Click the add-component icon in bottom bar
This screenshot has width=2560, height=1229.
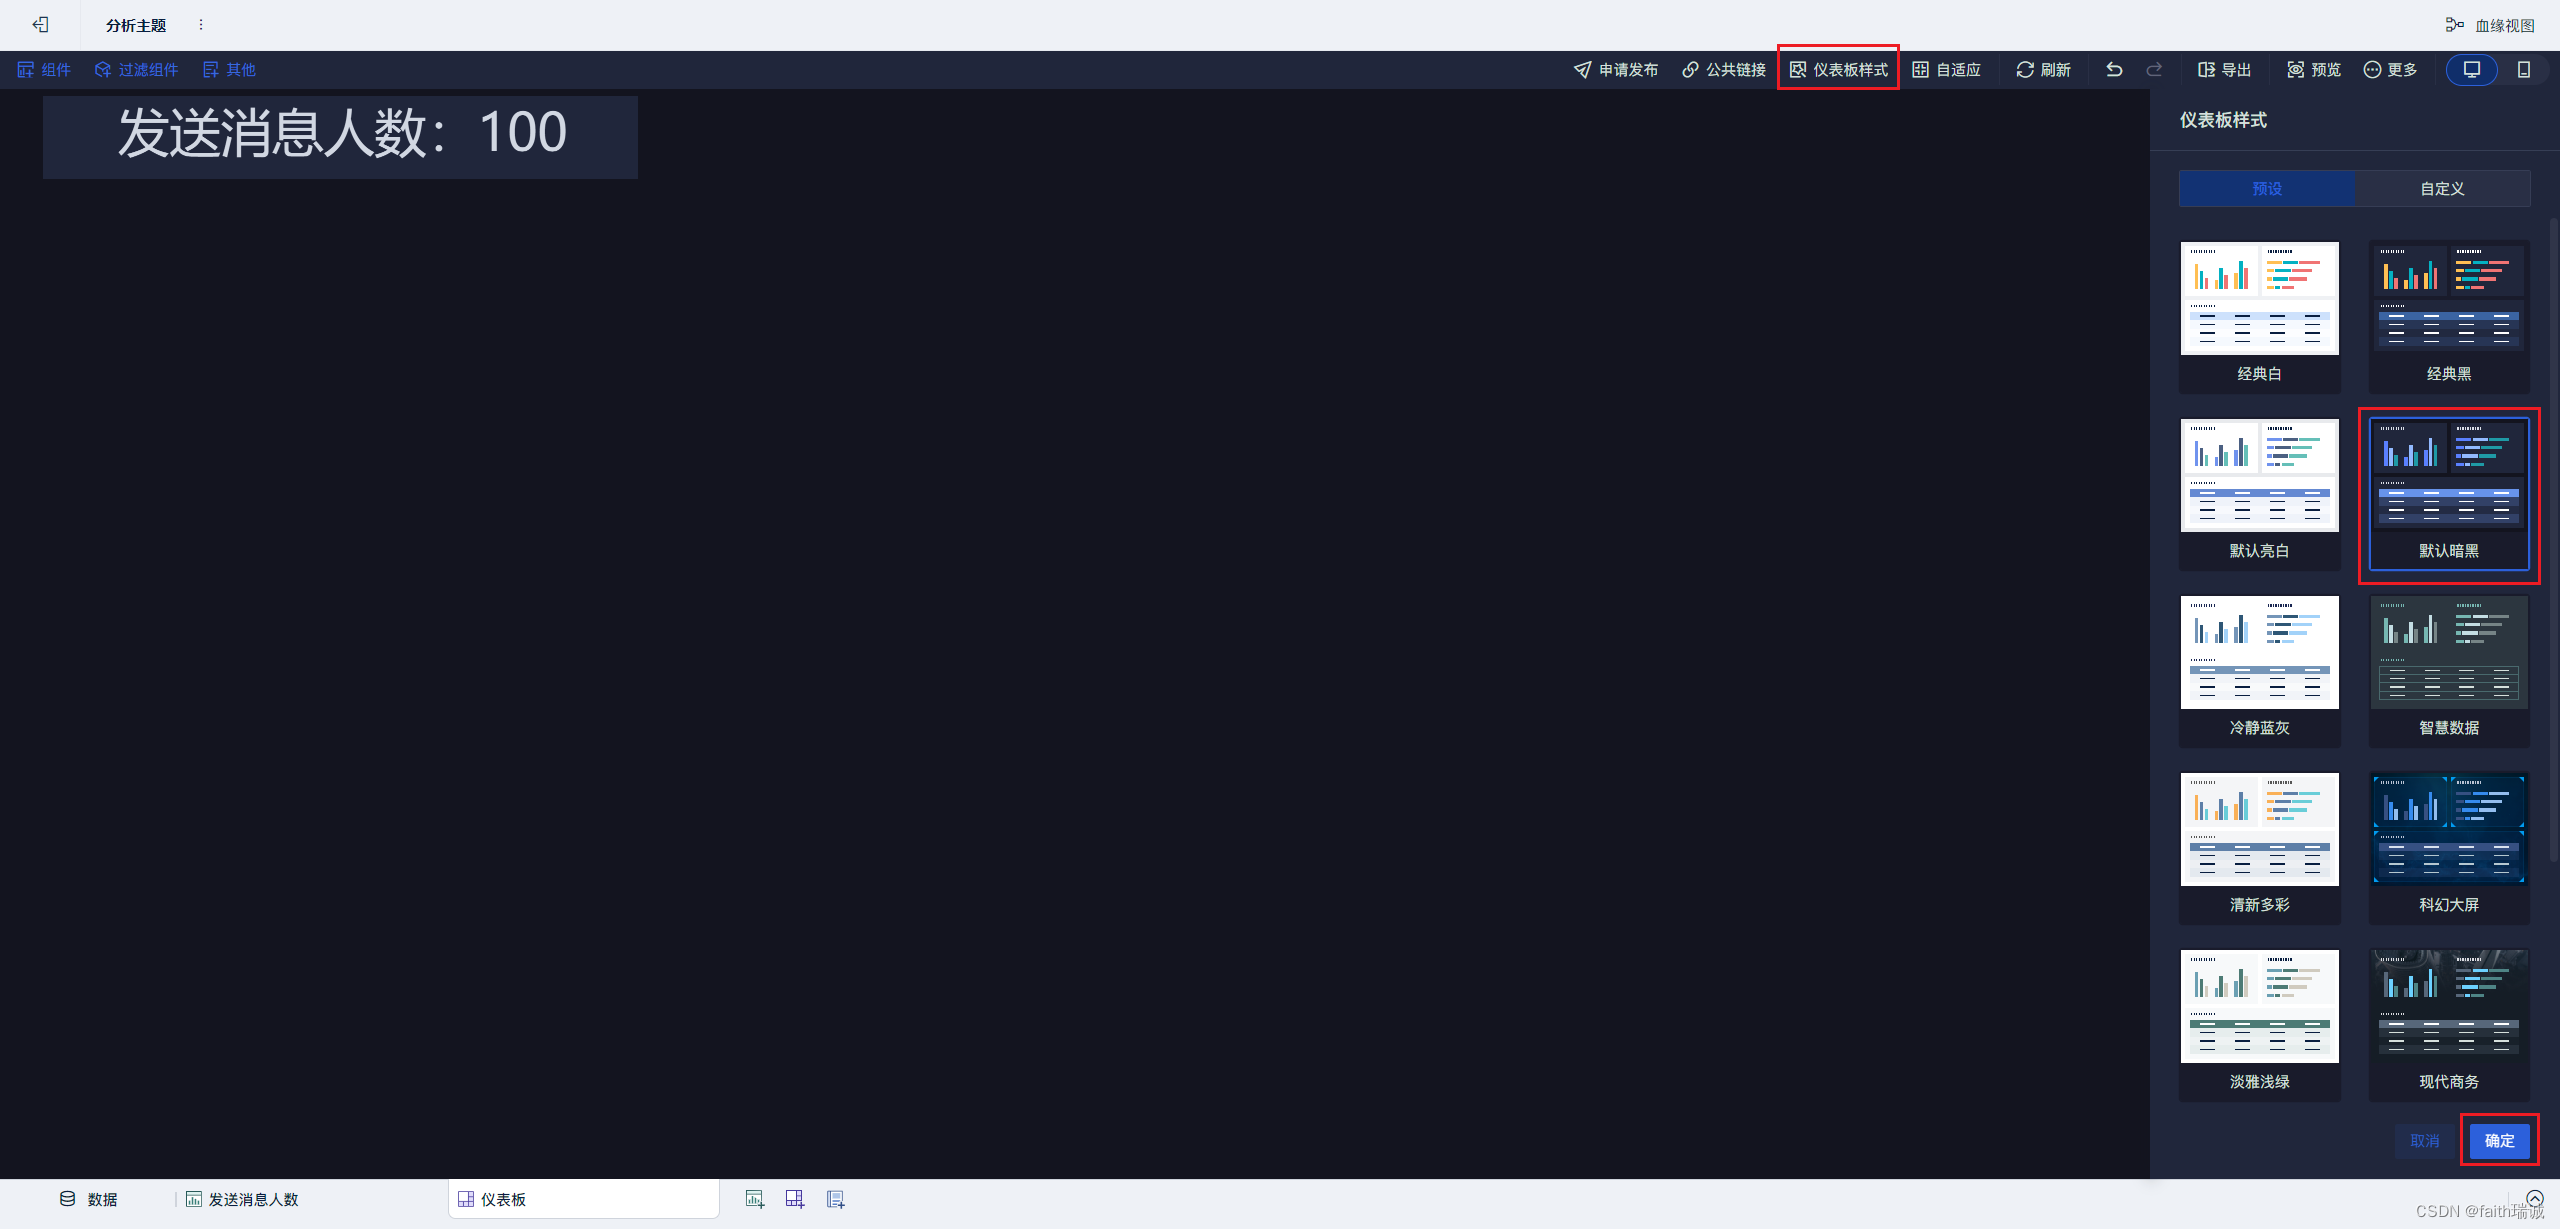pos(755,1199)
